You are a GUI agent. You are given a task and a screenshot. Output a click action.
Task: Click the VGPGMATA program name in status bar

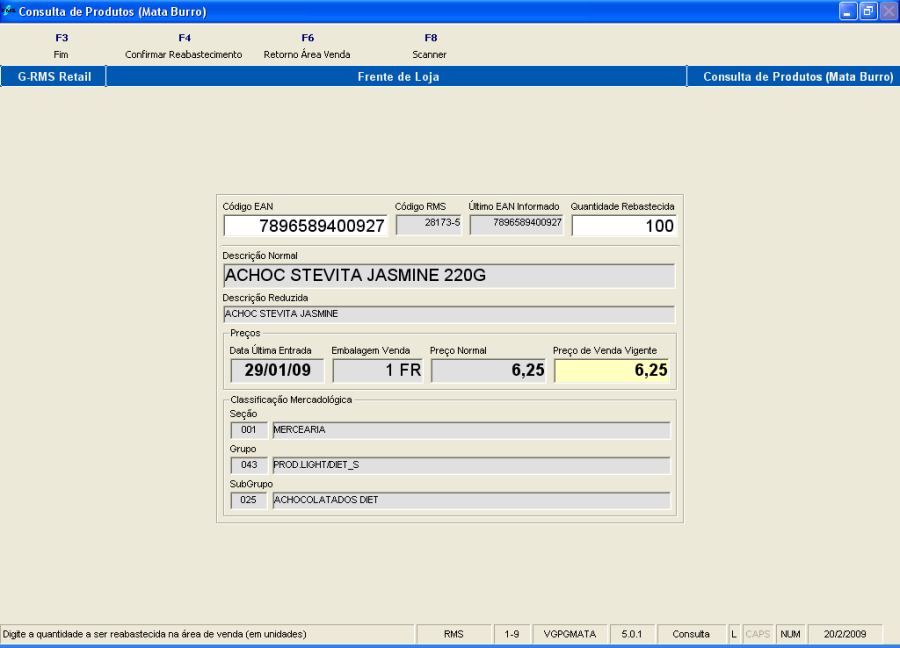(x=570, y=634)
